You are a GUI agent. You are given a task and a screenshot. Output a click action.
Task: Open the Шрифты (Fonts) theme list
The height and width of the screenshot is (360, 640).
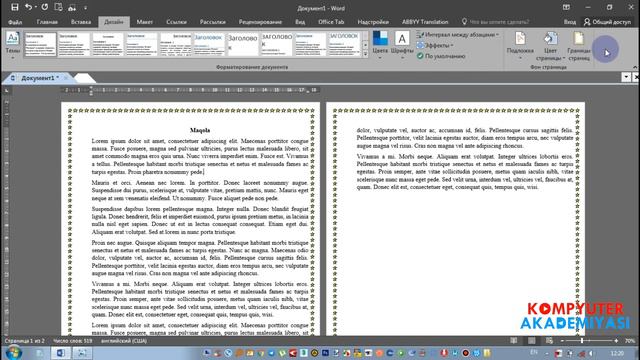(402, 46)
